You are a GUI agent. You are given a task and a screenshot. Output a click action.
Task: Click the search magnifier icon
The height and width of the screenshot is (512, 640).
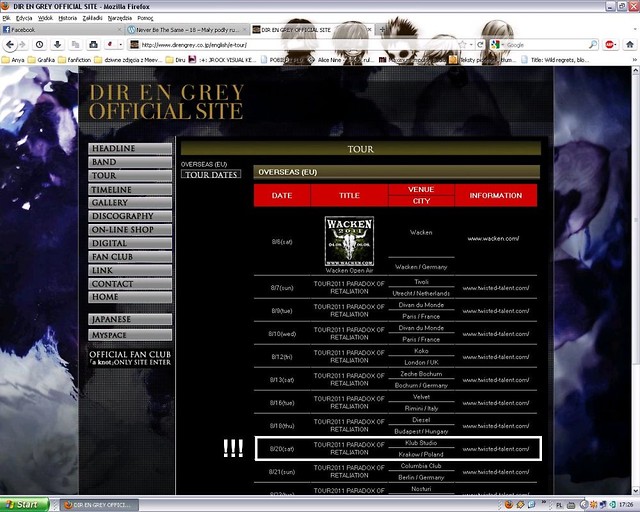point(593,45)
